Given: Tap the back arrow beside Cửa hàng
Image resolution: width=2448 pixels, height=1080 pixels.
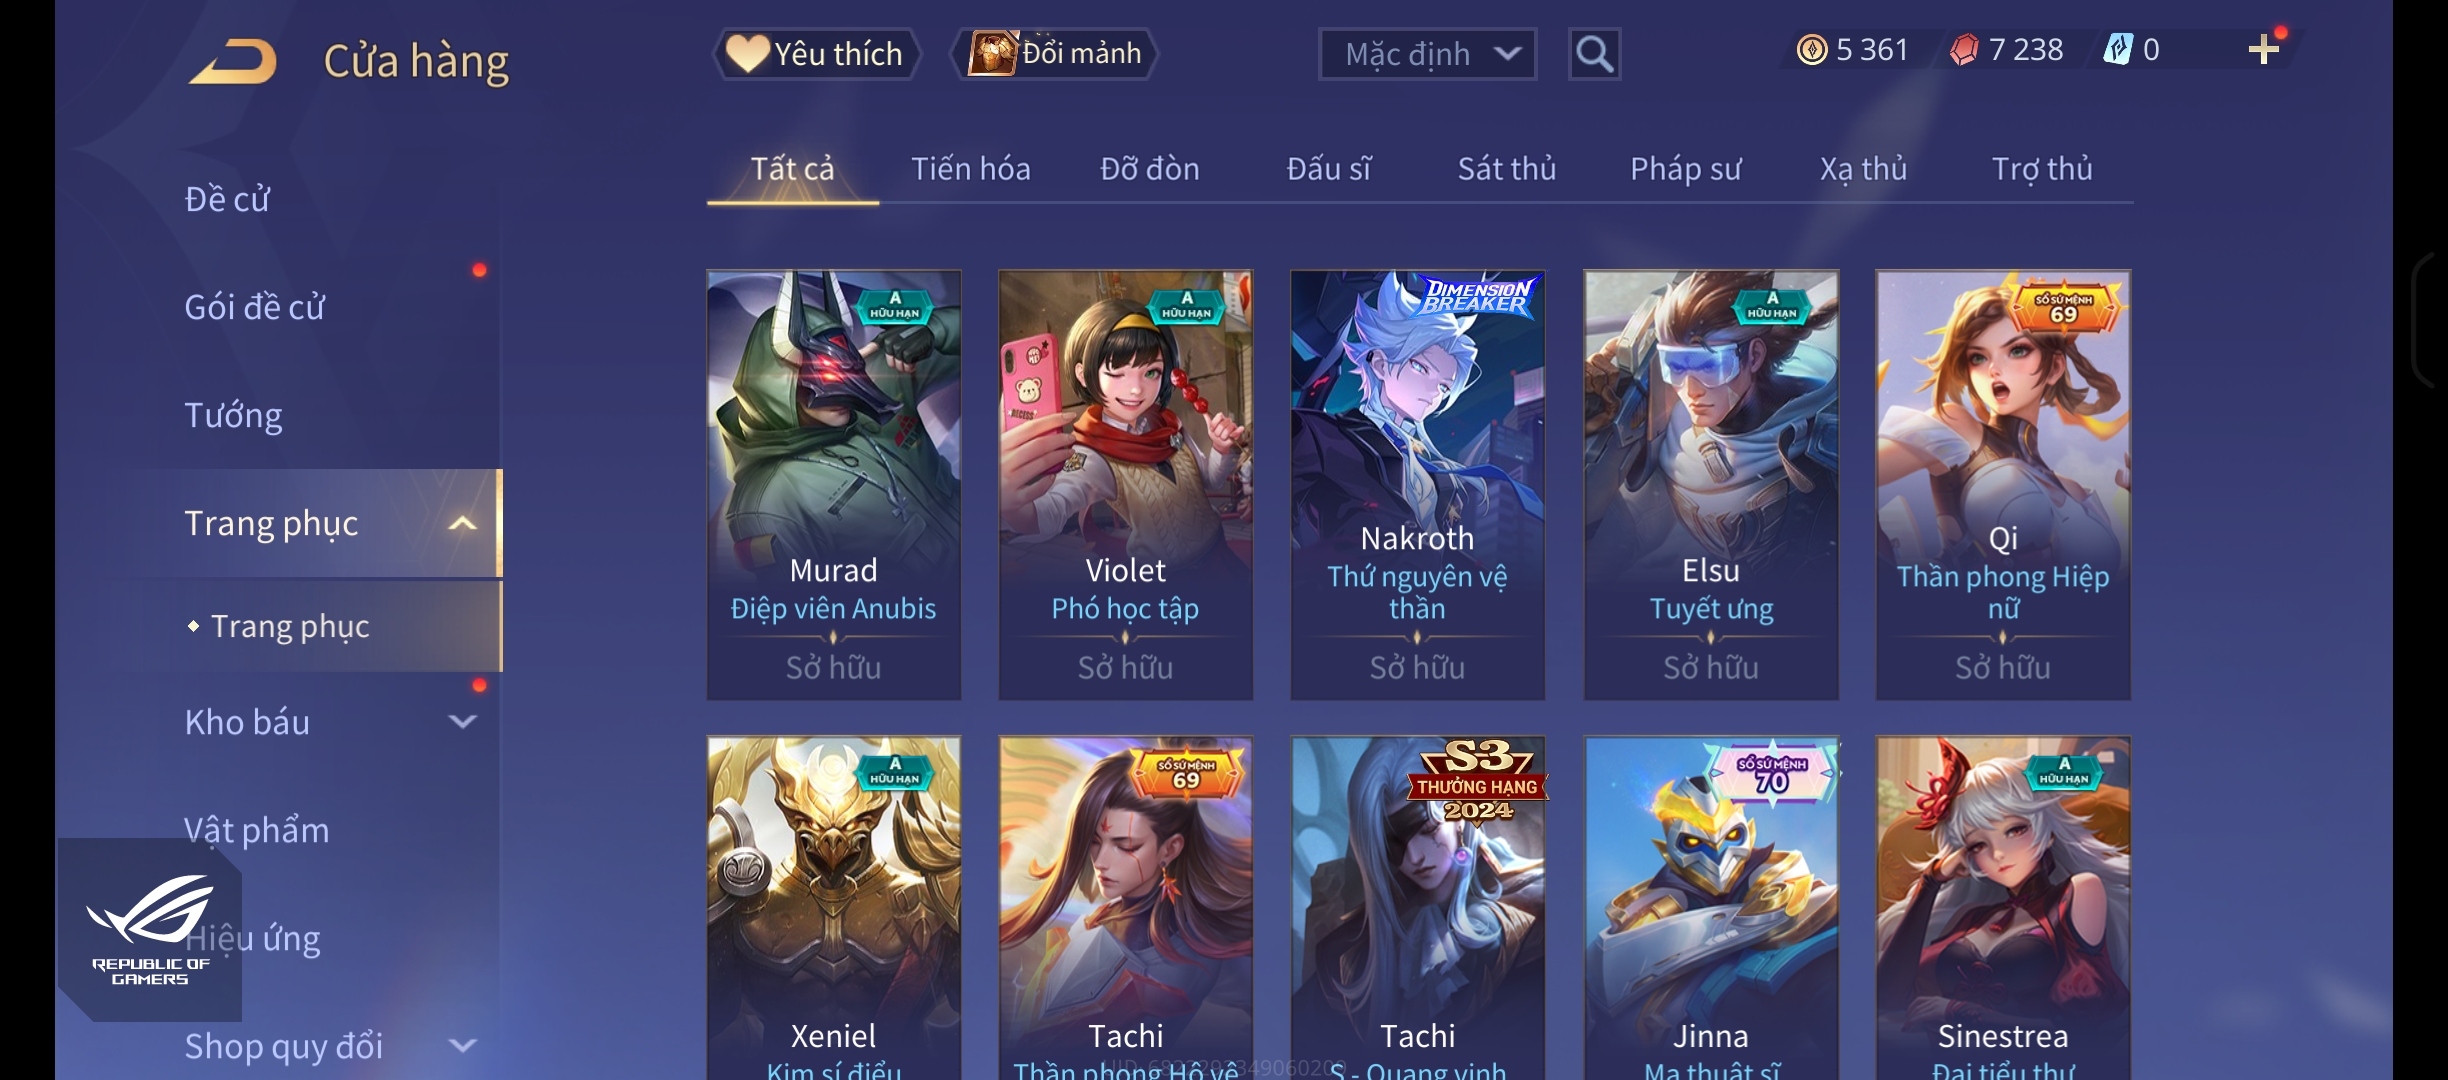Looking at the screenshot, I should click(x=233, y=61).
